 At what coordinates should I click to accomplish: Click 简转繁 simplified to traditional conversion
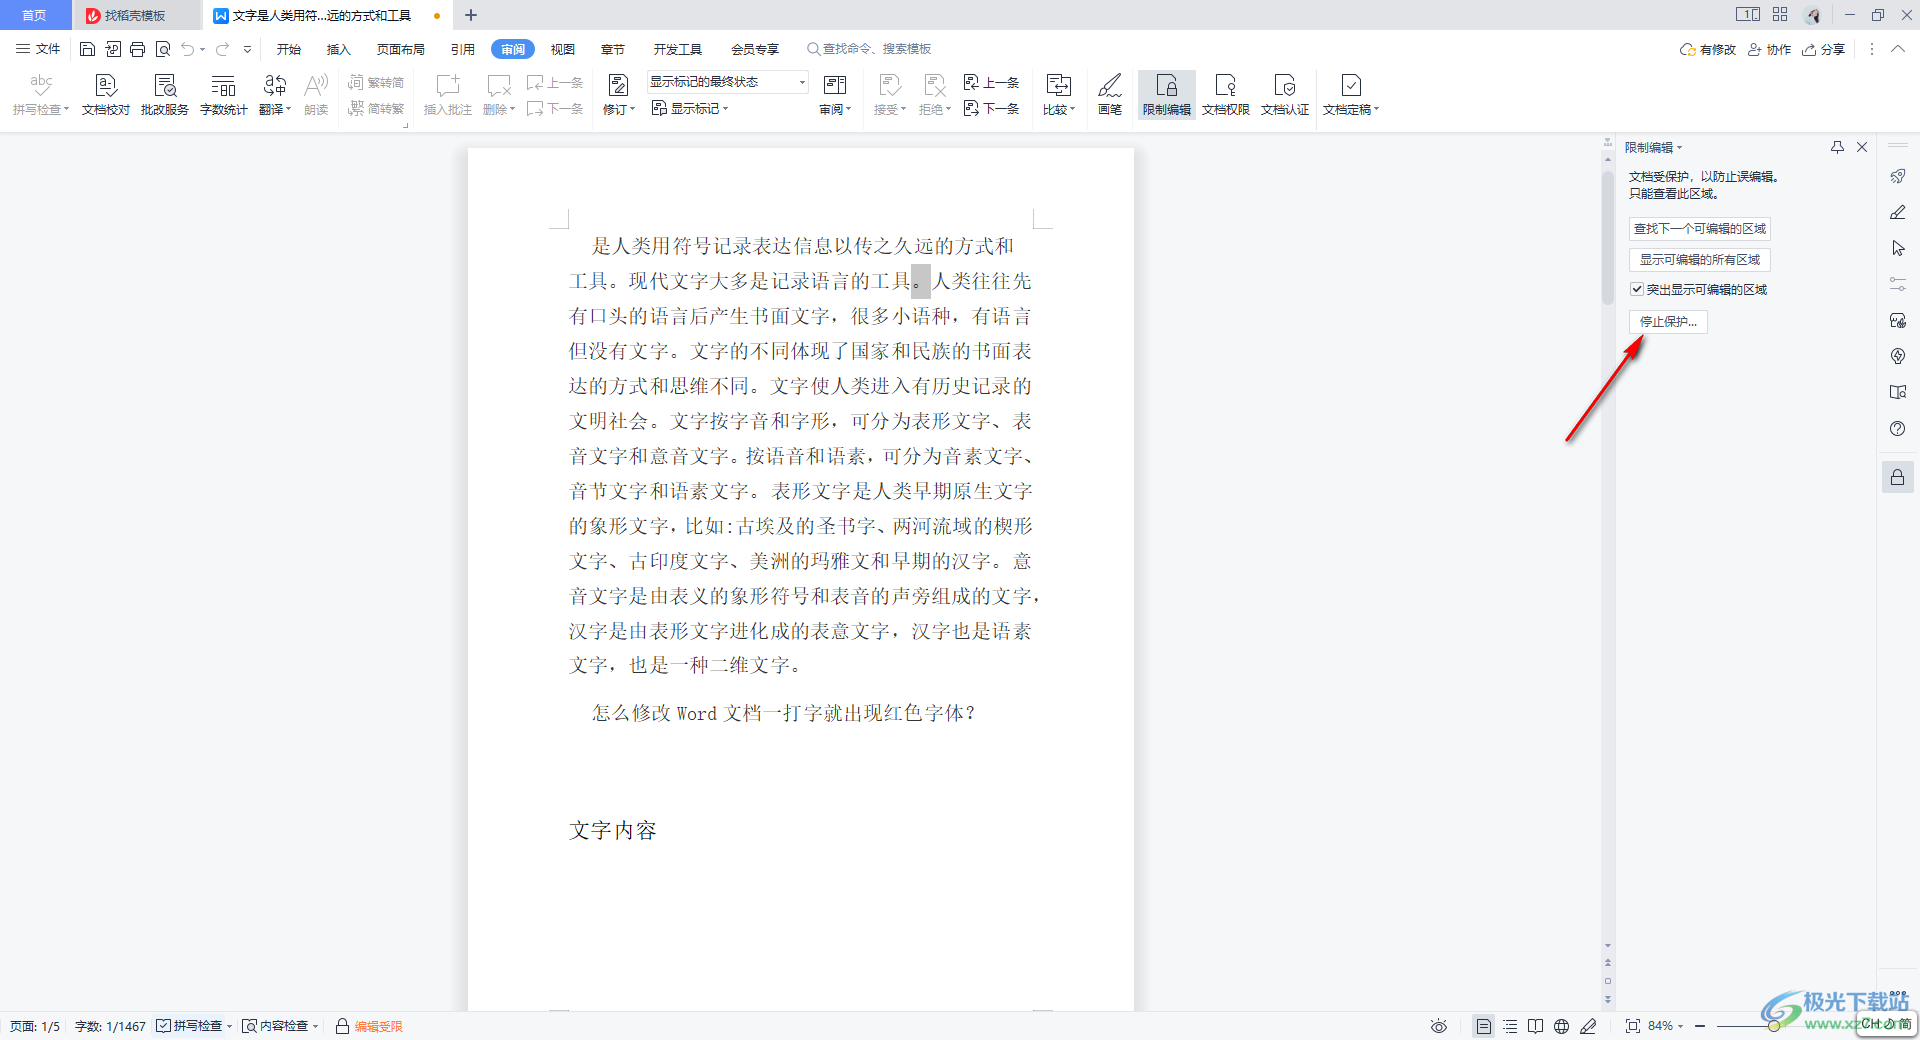(x=376, y=108)
